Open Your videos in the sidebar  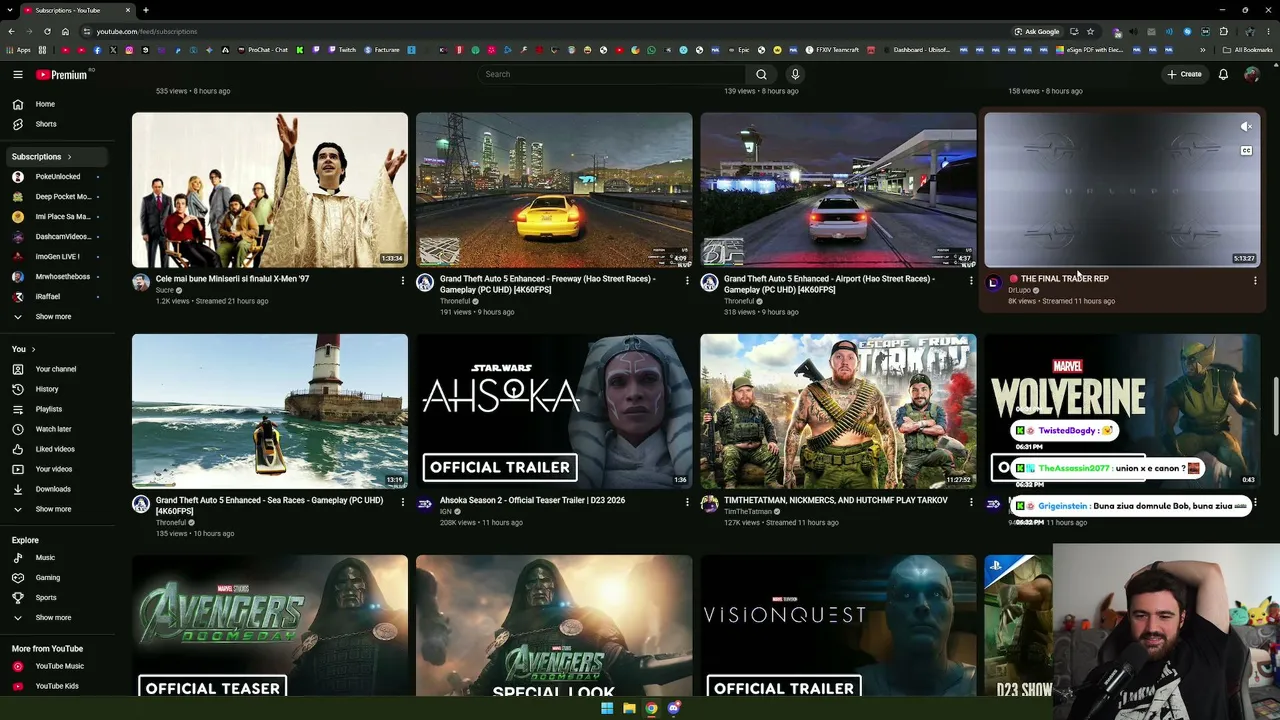(55, 469)
